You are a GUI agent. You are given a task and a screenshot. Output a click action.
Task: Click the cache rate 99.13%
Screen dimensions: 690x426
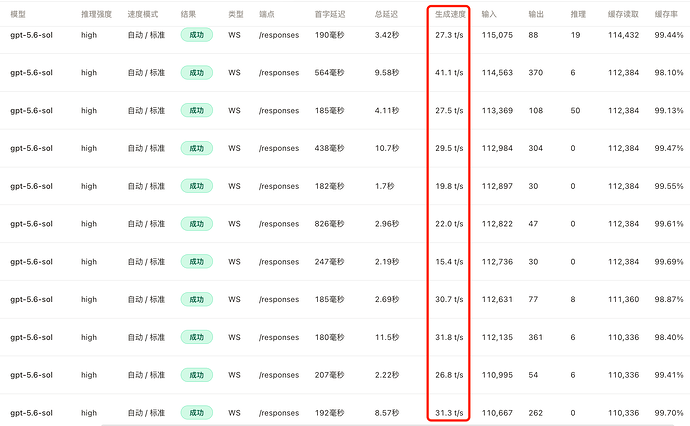point(669,110)
